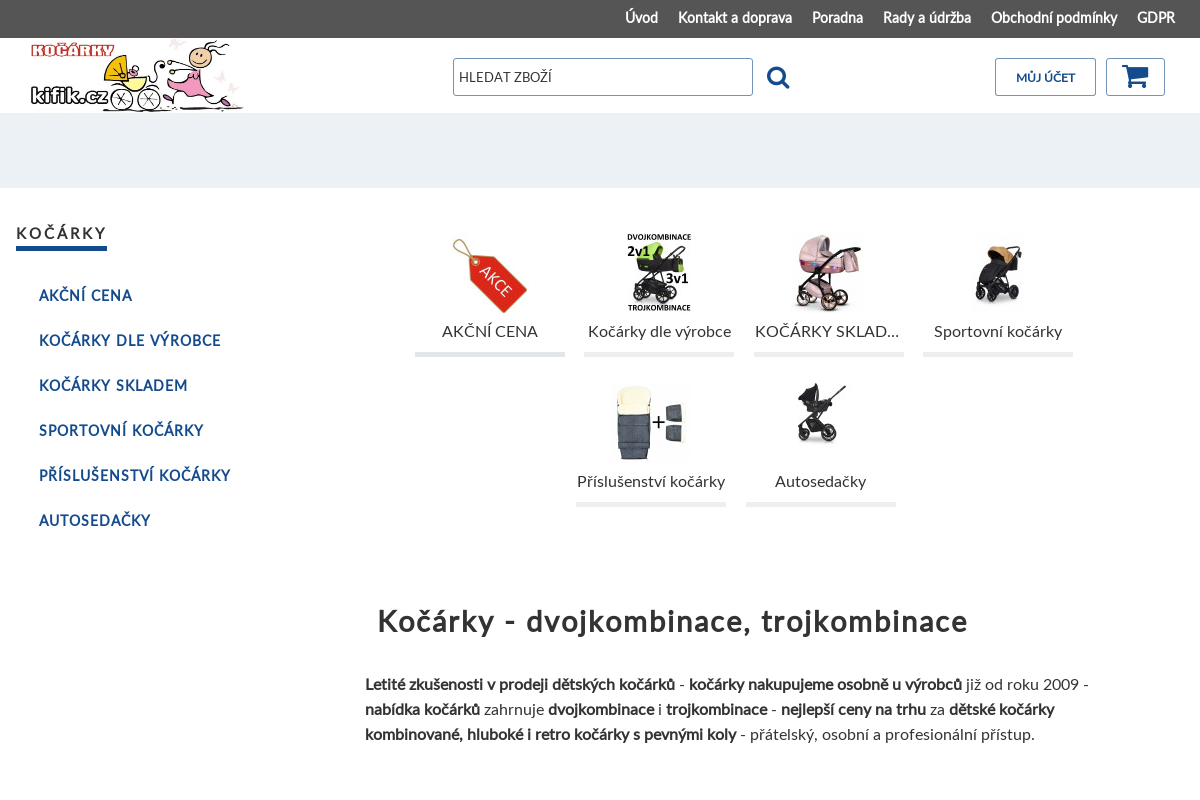
Task: Click the footmuff Příslušenství kočárky icon
Action: [x=650, y=421]
